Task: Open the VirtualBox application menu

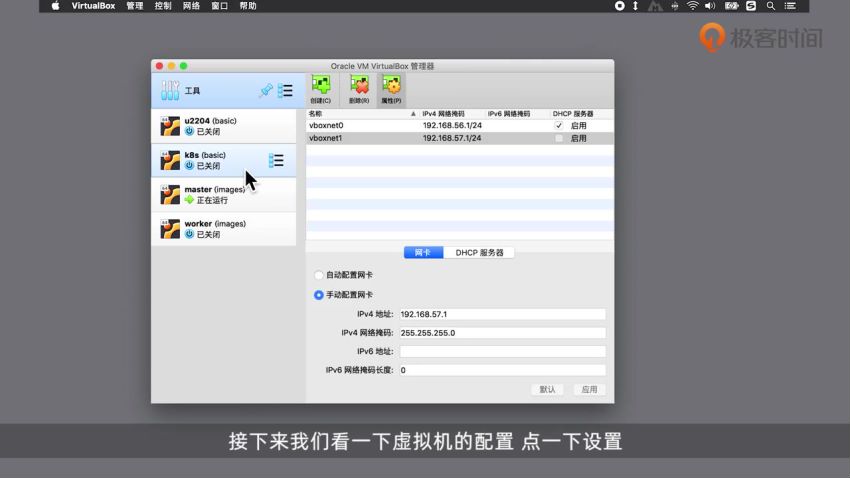Action: 93,6
